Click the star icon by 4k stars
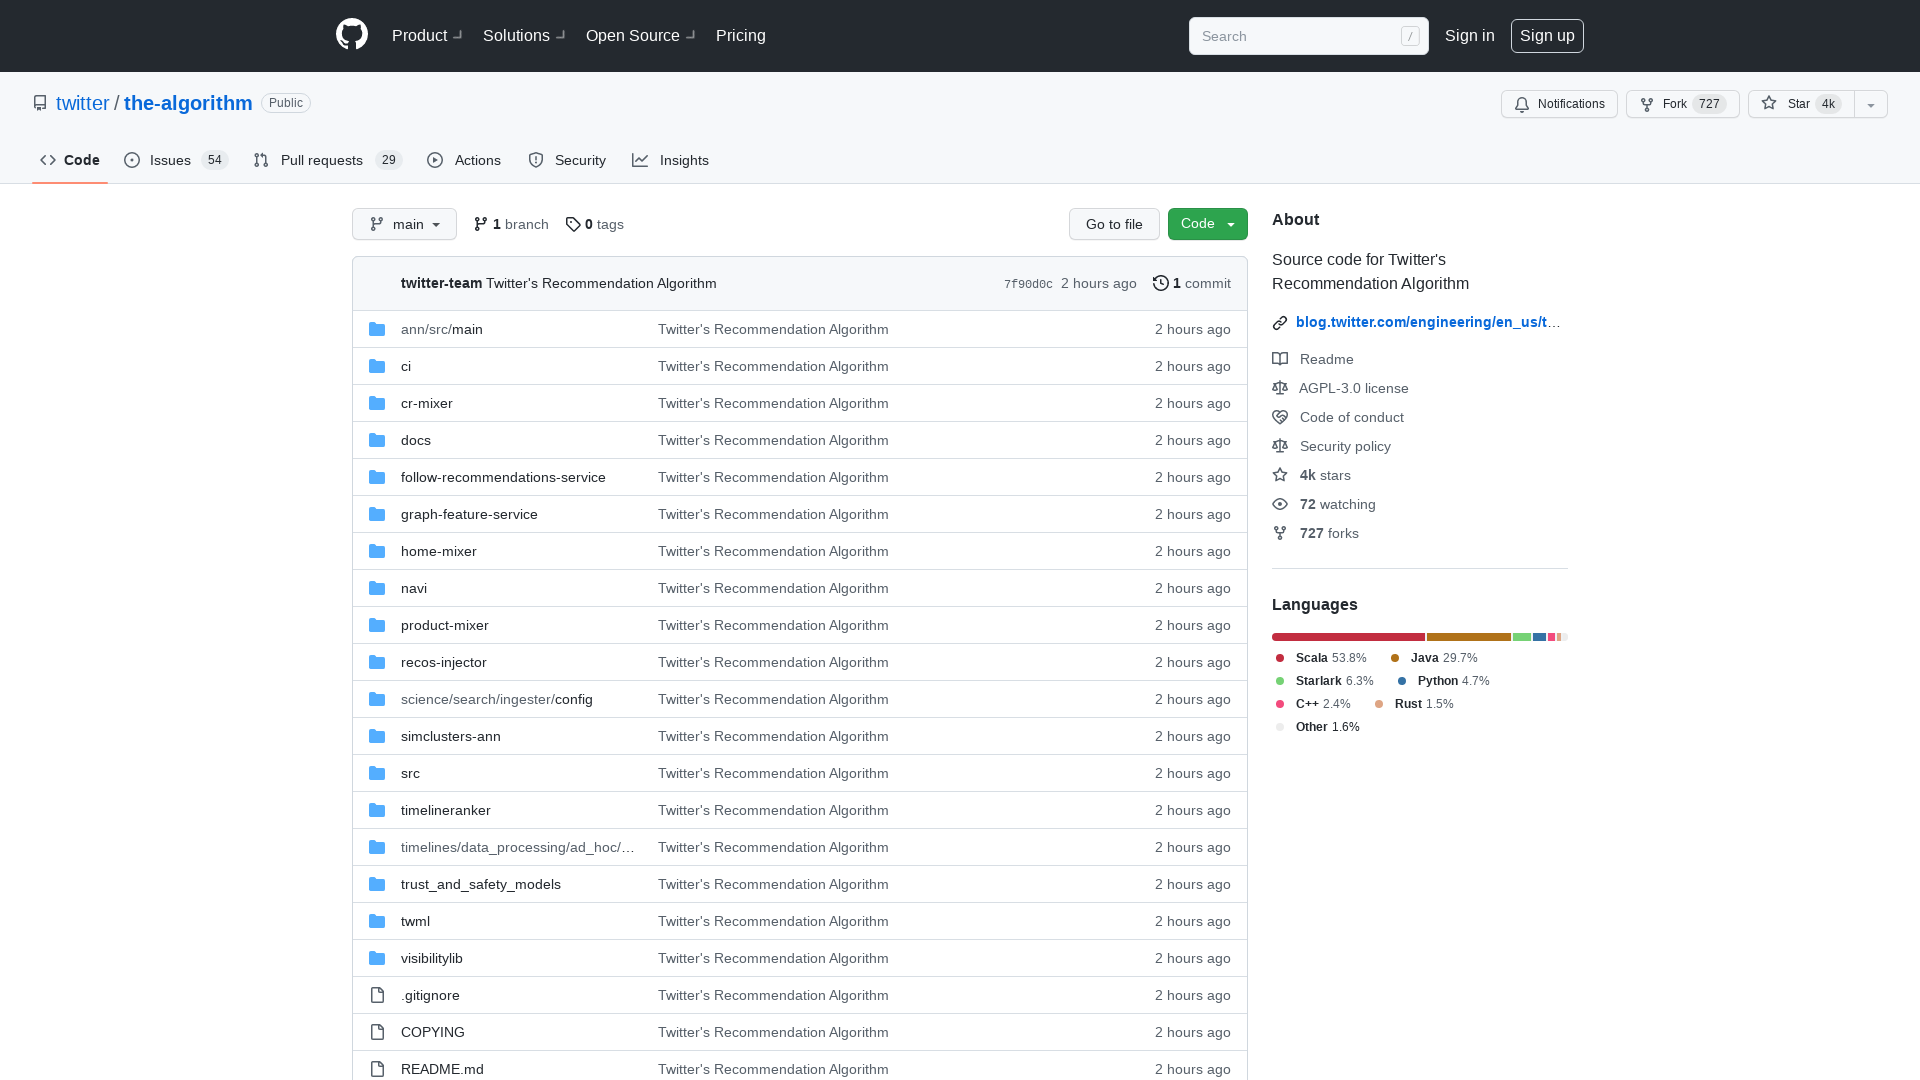 pos(1280,475)
